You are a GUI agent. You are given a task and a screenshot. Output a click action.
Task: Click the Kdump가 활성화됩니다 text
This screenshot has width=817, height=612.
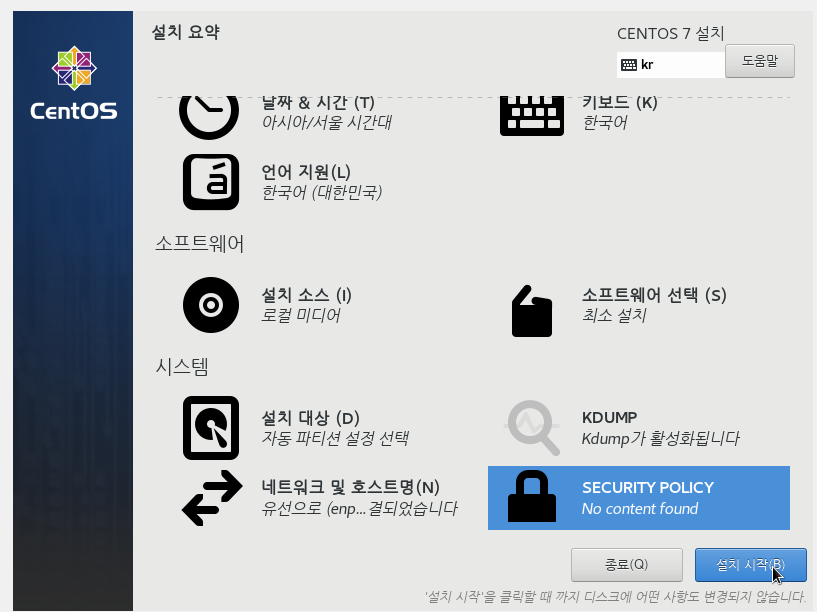coord(660,439)
